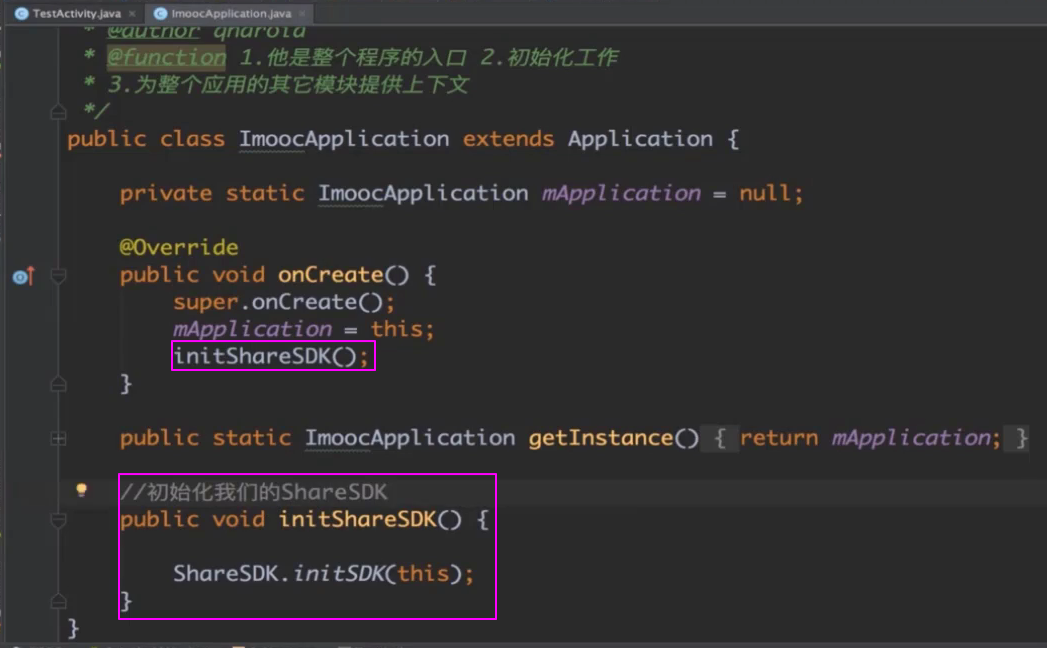Click the @Override annotation

(179, 247)
